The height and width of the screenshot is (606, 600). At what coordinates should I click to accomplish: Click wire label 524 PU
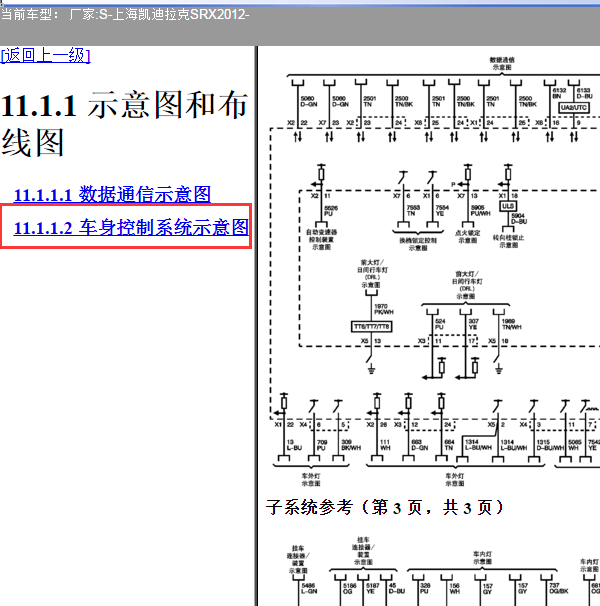[440, 324]
